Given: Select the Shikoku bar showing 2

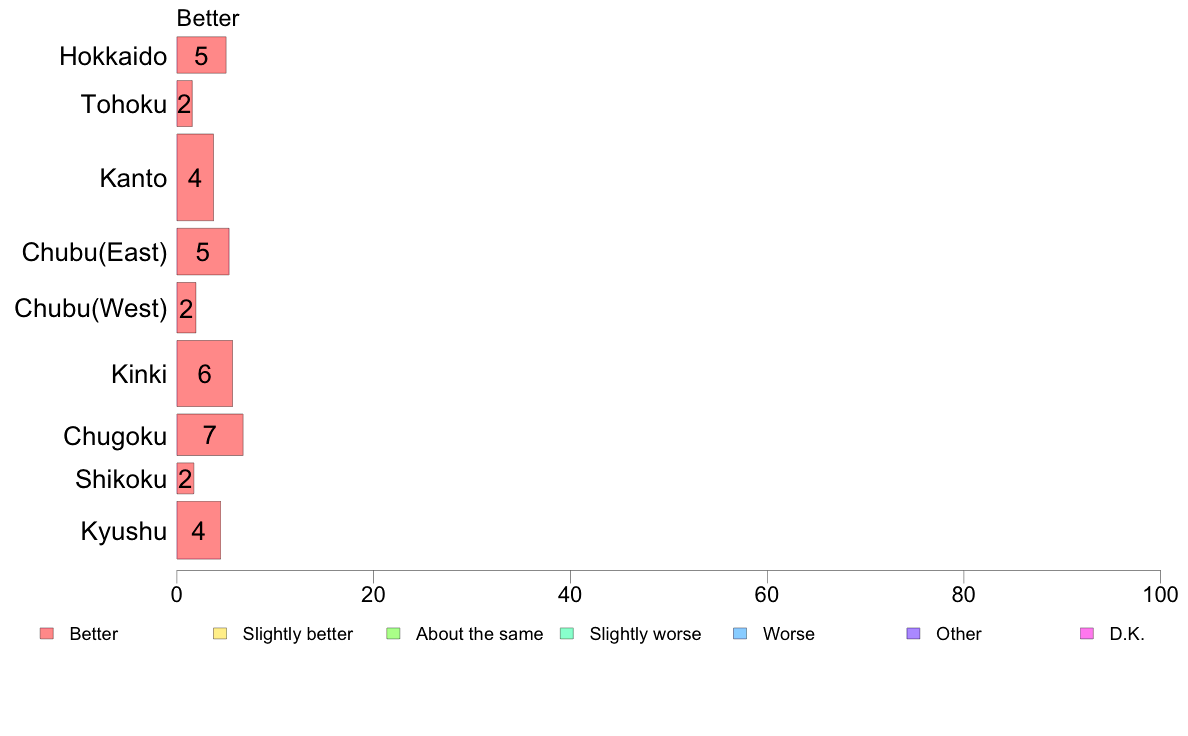Looking at the screenshot, I should coord(186,478).
